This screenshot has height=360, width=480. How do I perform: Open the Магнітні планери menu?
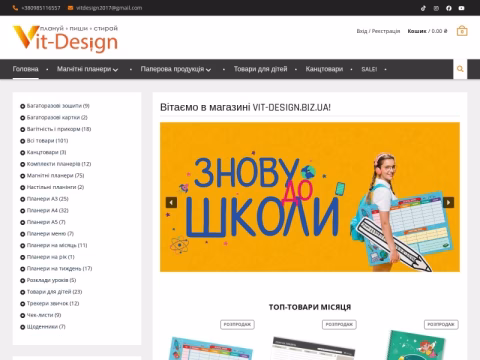click(x=84, y=69)
